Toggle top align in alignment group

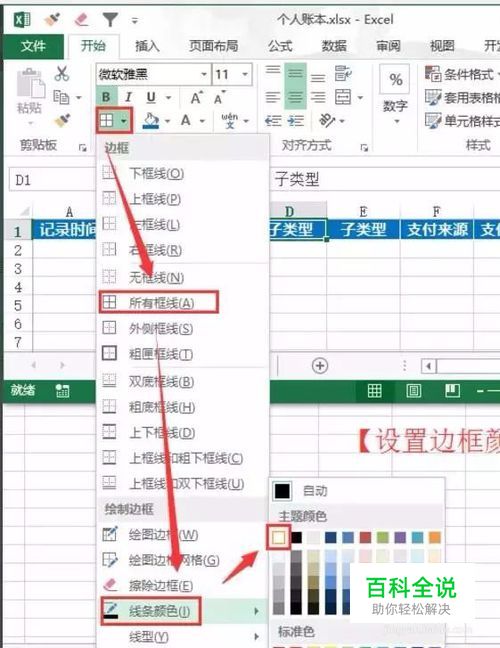[273, 73]
